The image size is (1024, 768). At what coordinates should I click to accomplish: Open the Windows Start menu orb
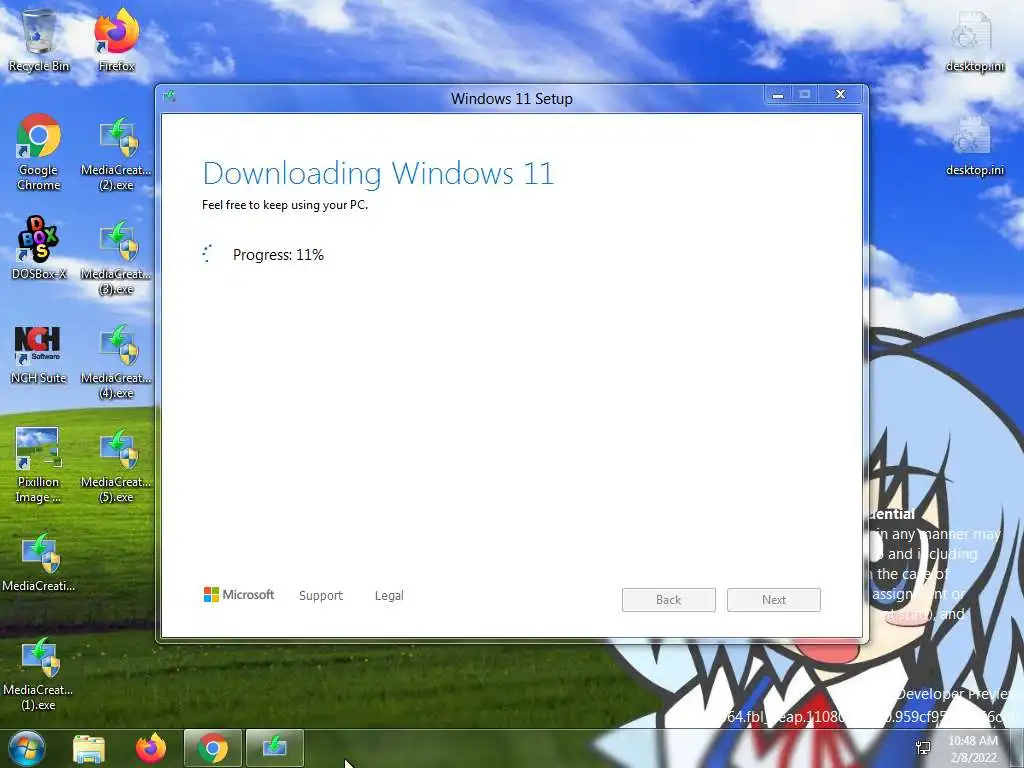26,748
